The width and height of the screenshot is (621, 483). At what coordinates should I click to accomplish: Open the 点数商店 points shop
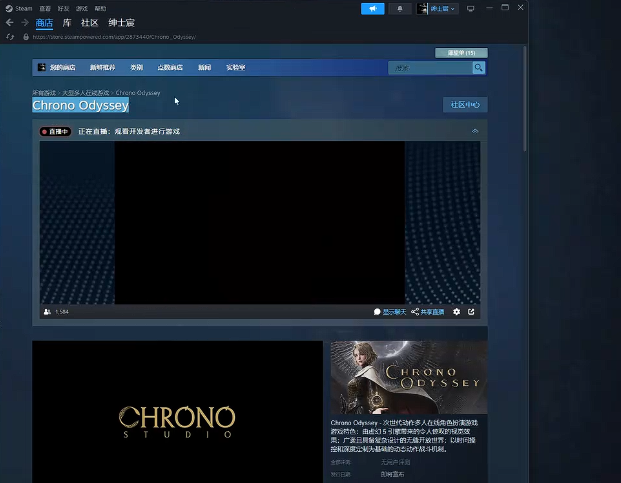click(170, 67)
